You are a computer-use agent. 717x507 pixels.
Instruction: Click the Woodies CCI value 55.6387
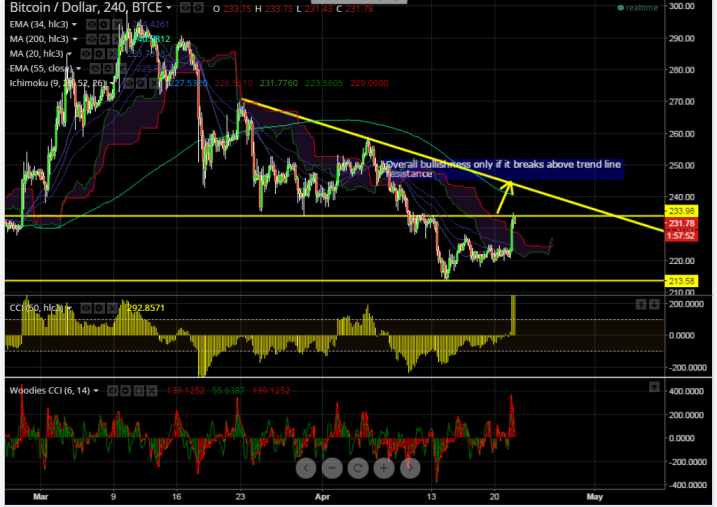228,391
